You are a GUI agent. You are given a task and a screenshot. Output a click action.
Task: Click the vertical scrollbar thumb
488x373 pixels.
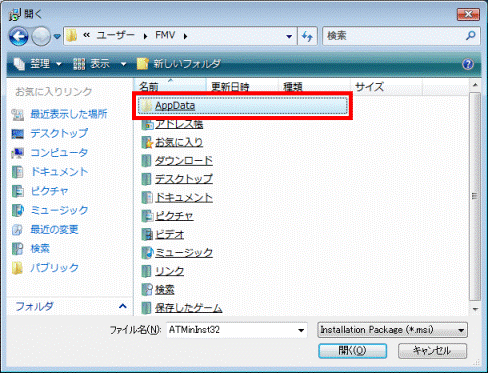tap(475, 197)
